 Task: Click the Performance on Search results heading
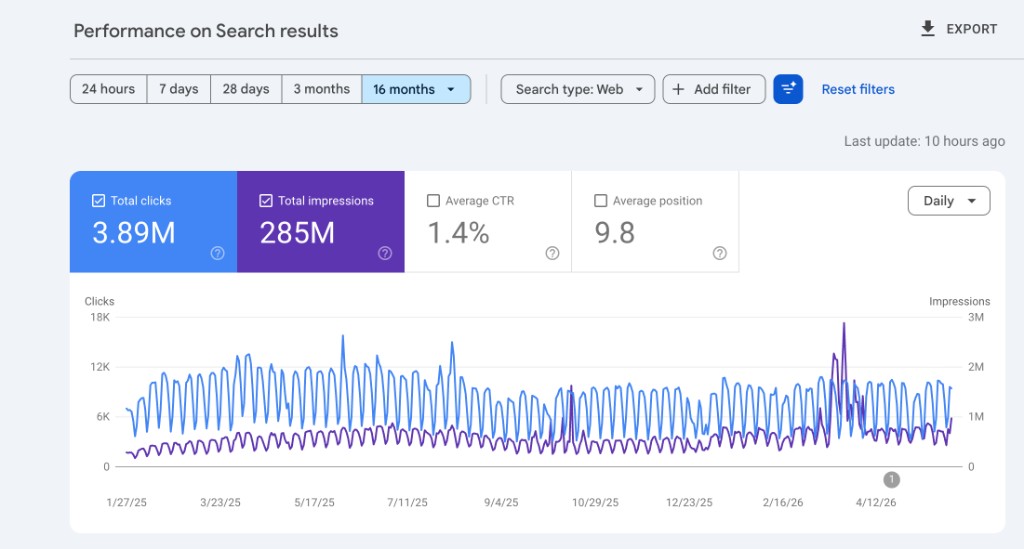(206, 31)
